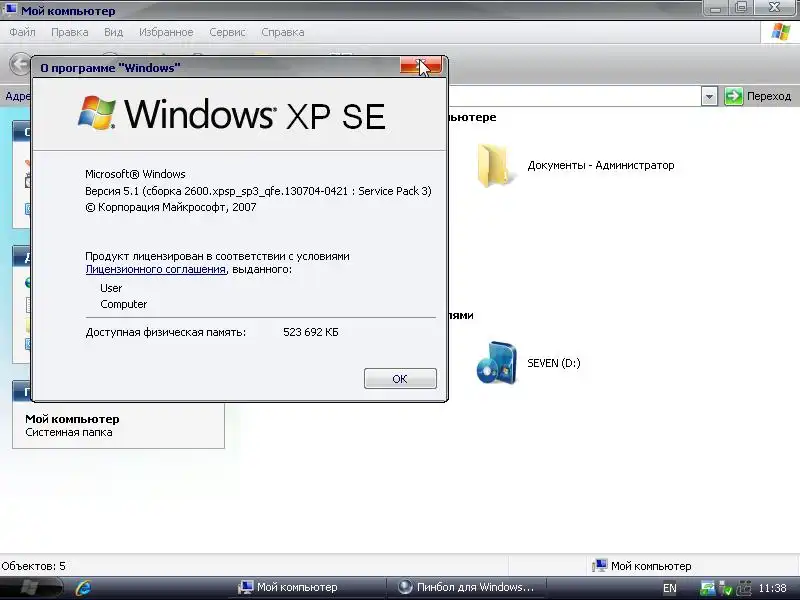Click the EN language indicator
Screen dimensions: 800x600
pyautogui.click(x=669, y=588)
